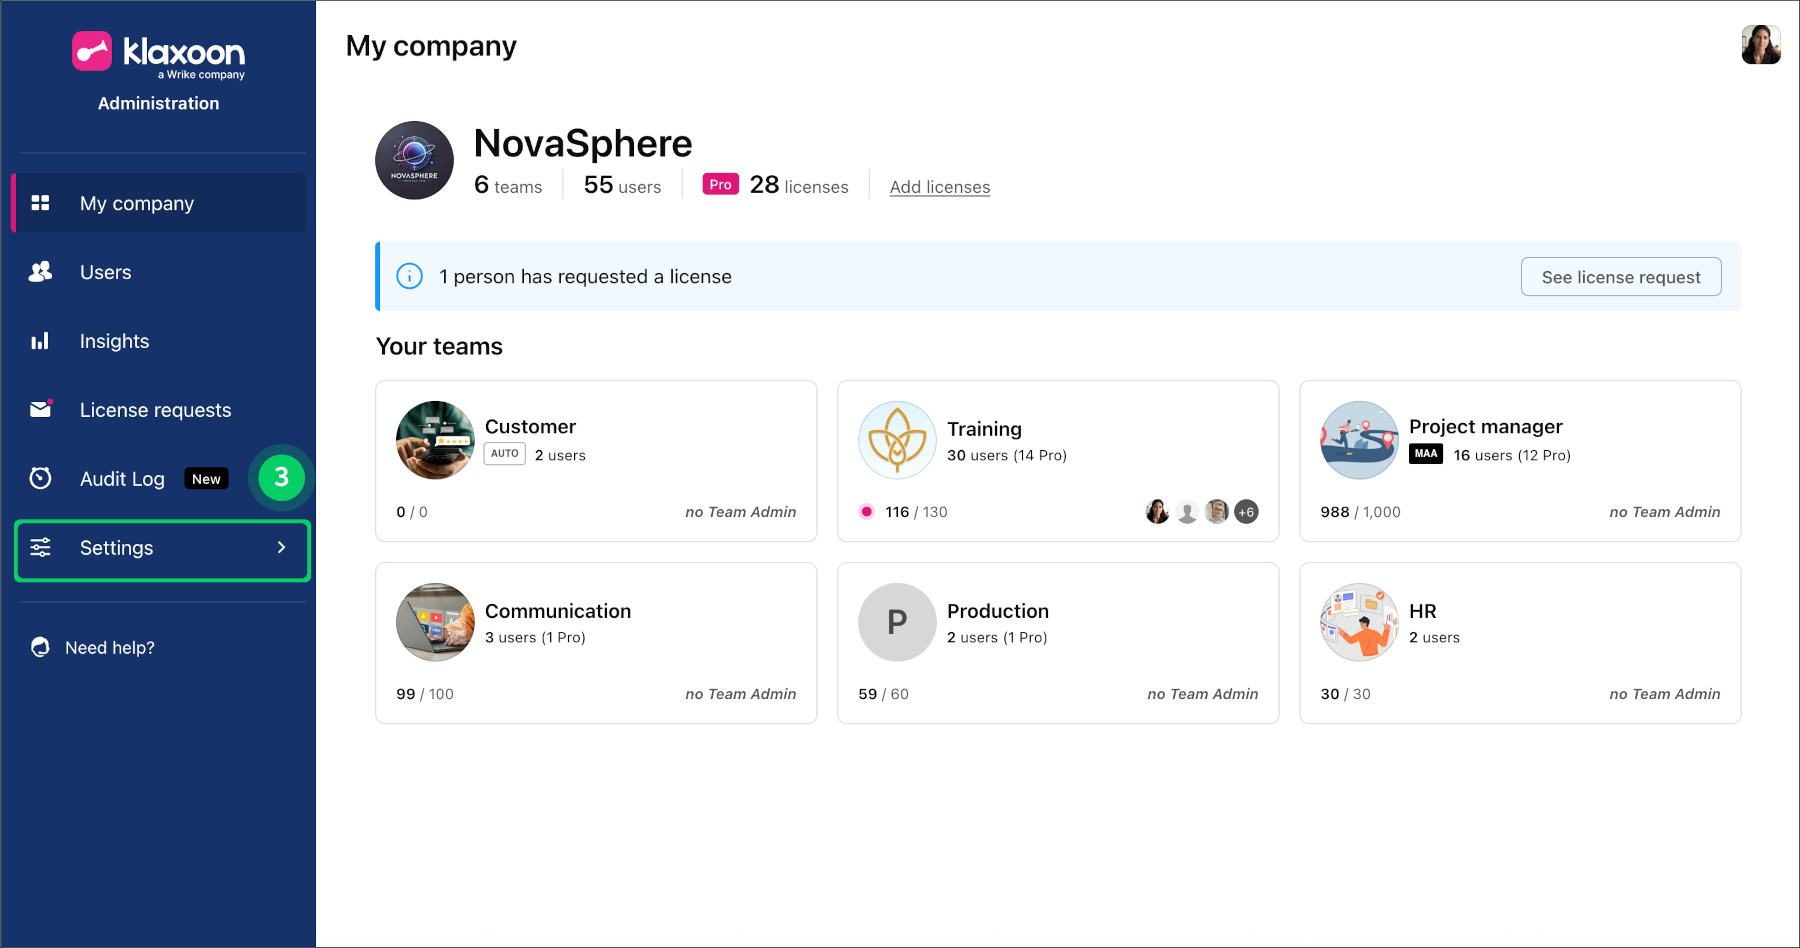Click the Audit Log clock icon
Image resolution: width=1800 pixels, height=948 pixels.
click(x=40, y=478)
